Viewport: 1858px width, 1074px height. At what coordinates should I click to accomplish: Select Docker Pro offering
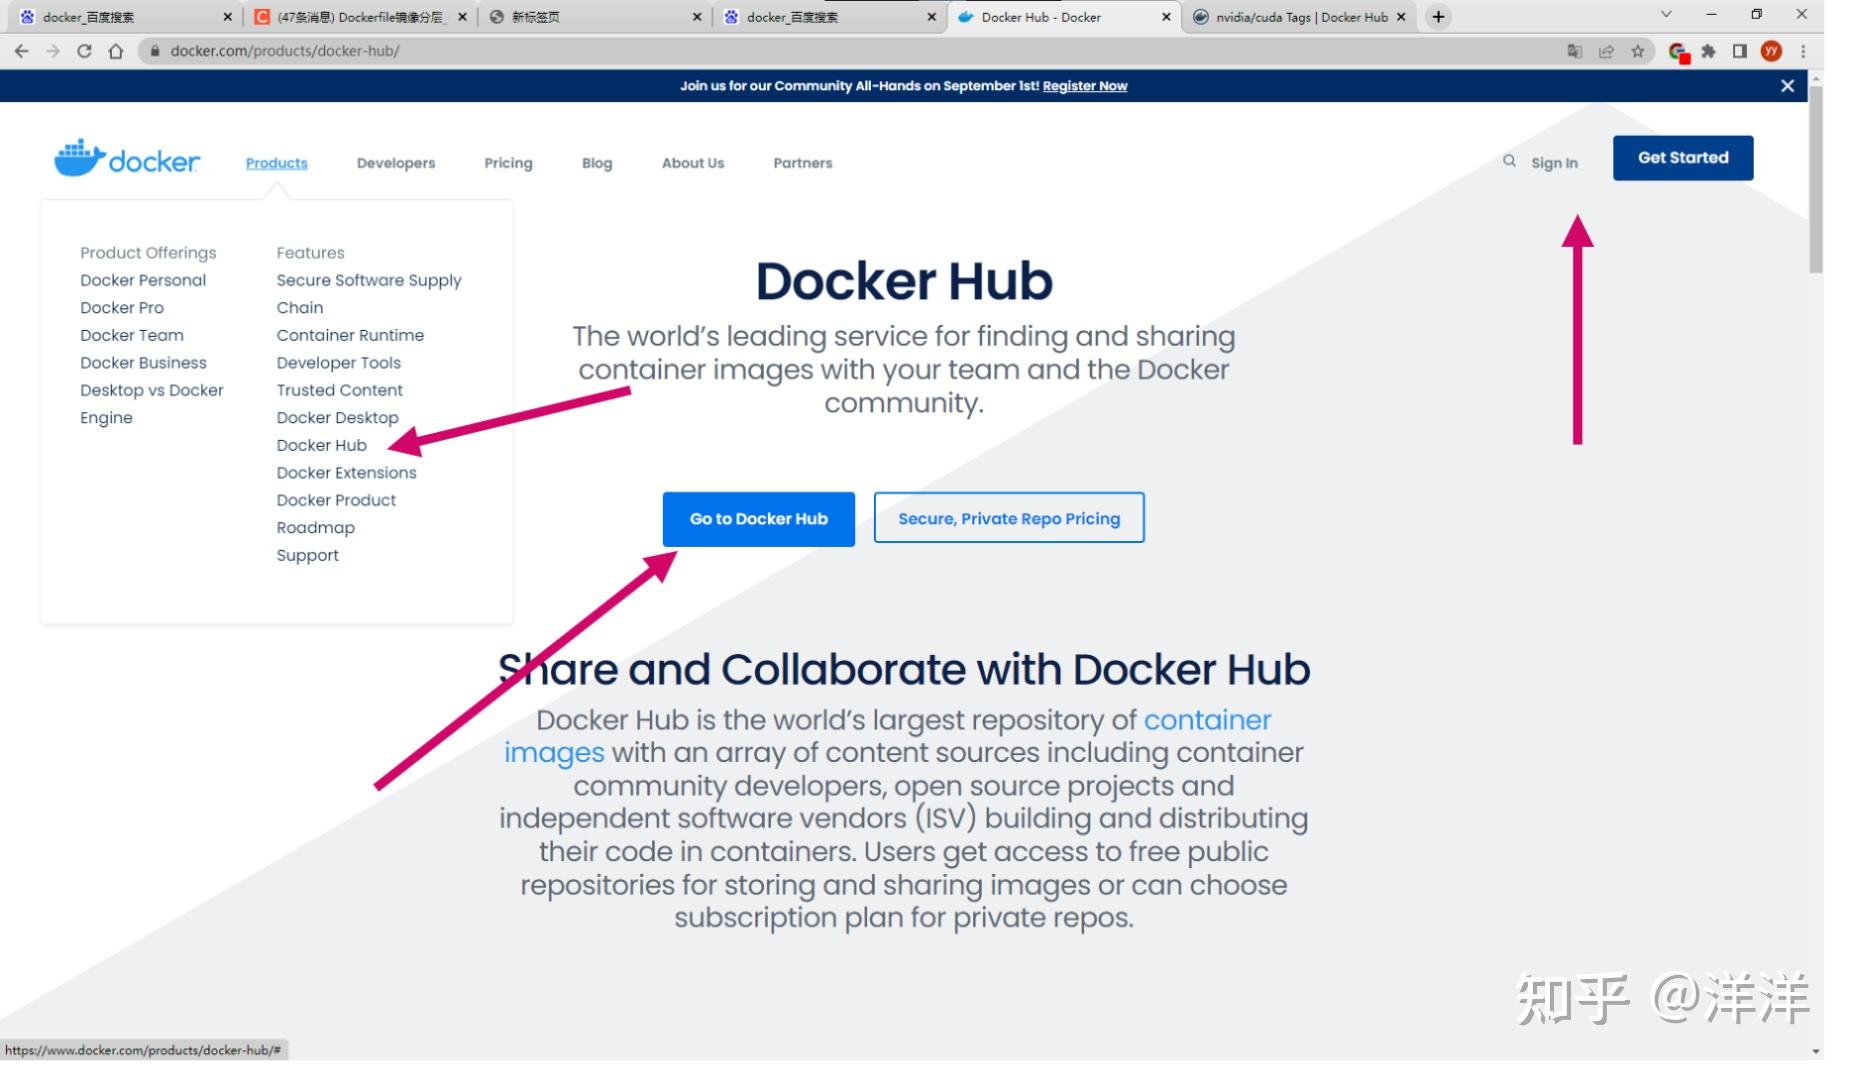pyautogui.click(x=122, y=308)
